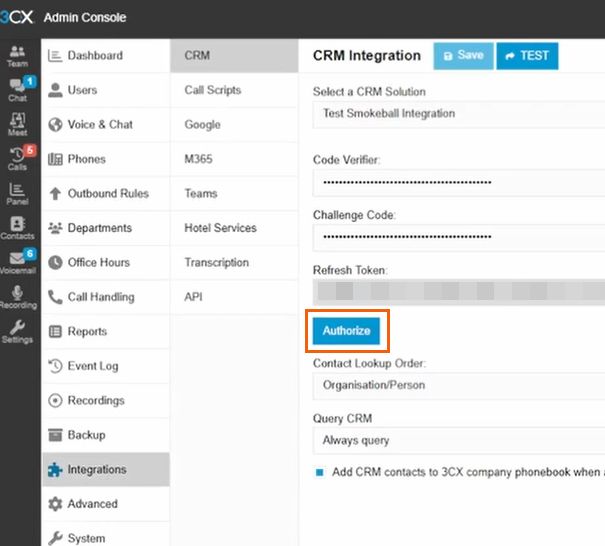Click the Code Verifier input field
This screenshot has height=546, width=605.
point(459,183)
